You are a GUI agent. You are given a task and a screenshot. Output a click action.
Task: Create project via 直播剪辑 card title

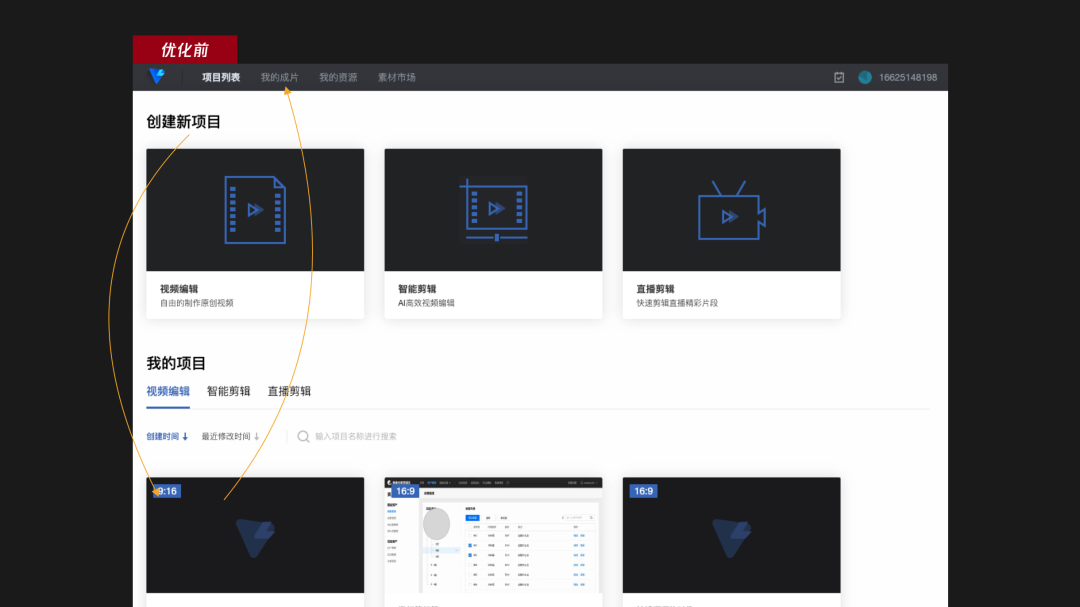click(656, 289)
